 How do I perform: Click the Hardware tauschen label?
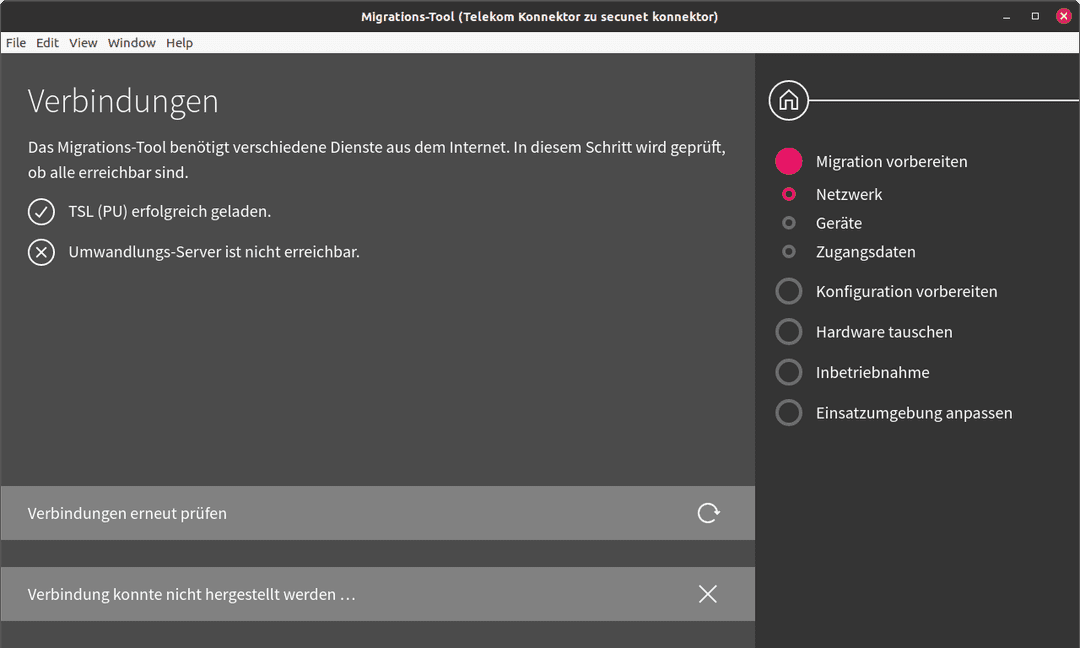884,332
